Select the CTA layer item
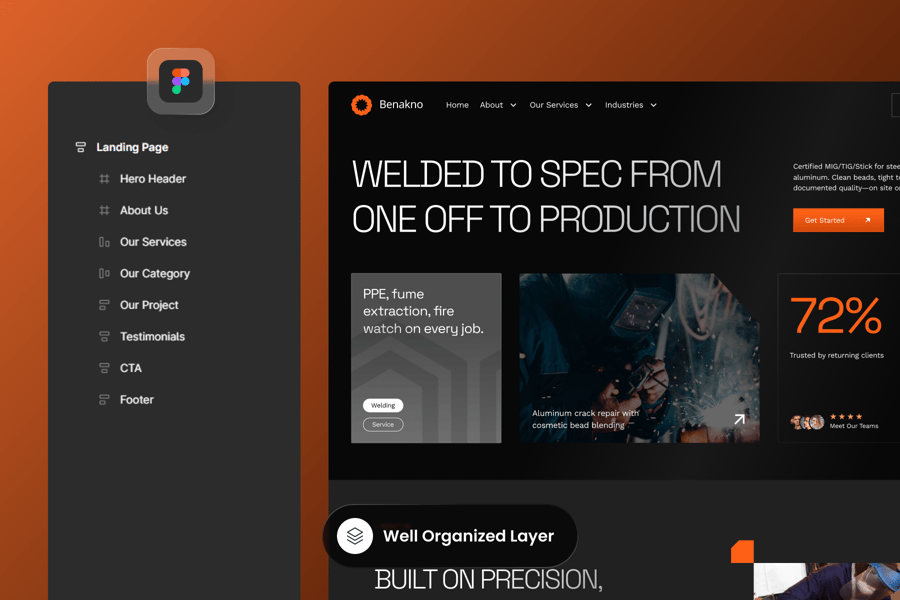The height and width of the screenshot is (600, 900). pos(131,368)
